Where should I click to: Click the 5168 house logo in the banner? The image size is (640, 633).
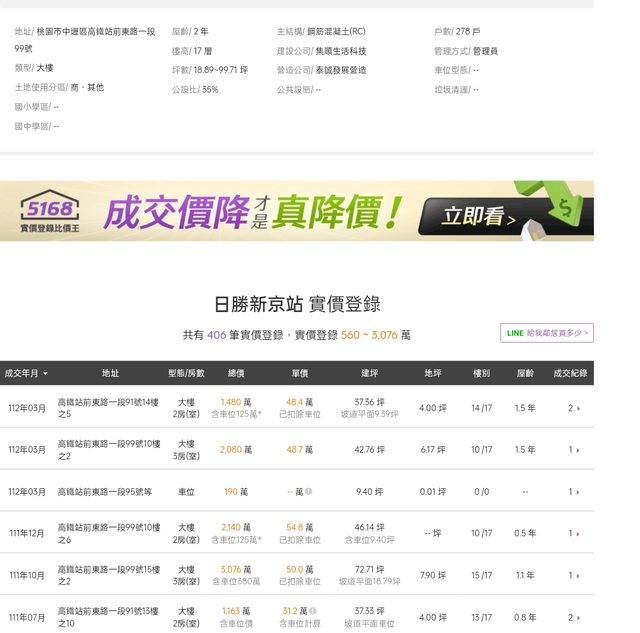(50, 211)
